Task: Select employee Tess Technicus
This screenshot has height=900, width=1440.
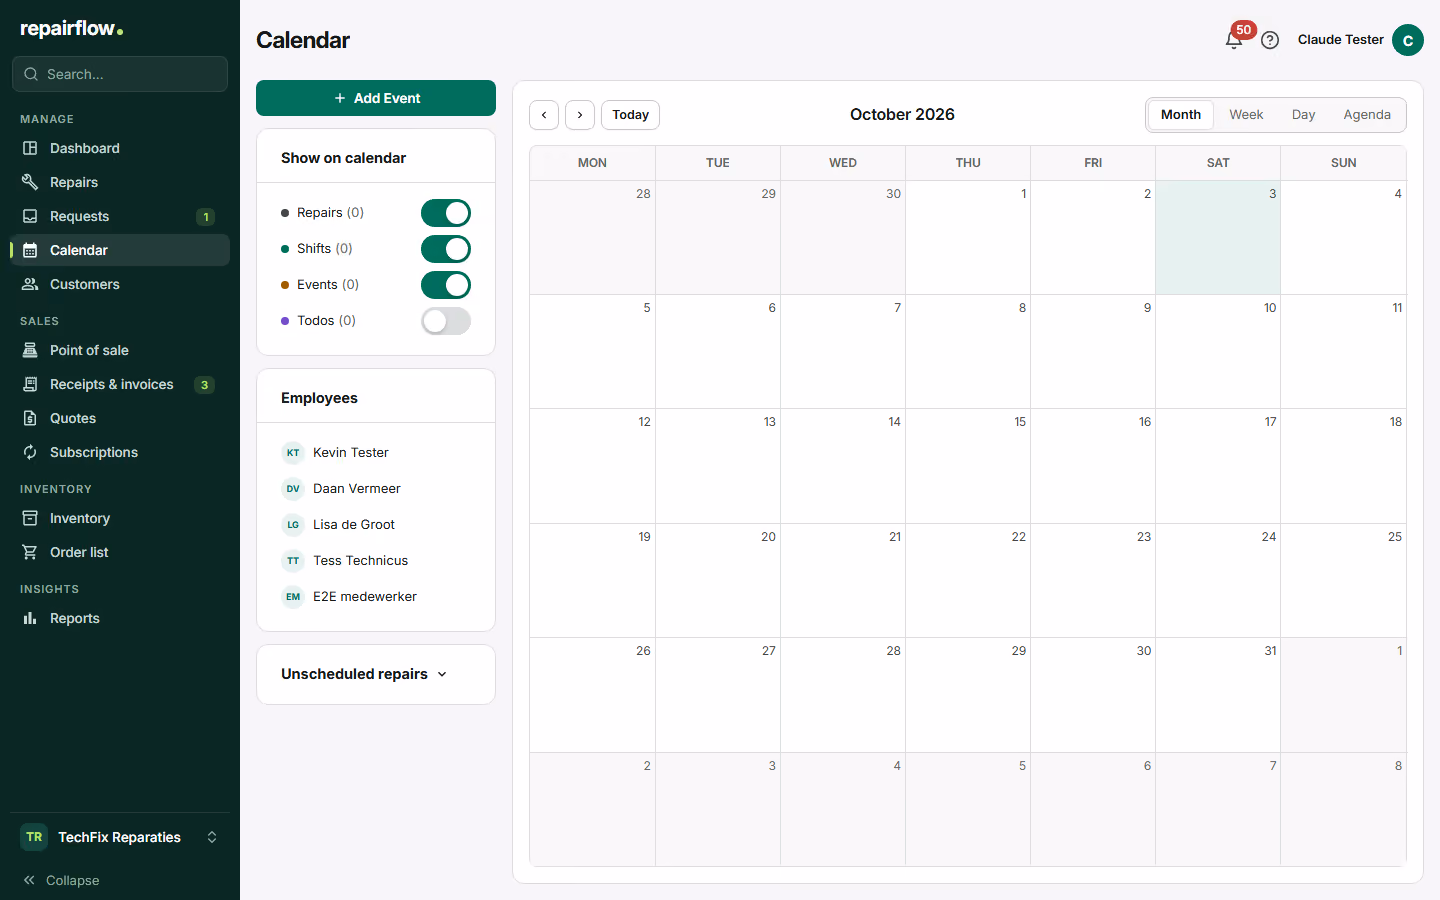Action: tap(376, 561)
